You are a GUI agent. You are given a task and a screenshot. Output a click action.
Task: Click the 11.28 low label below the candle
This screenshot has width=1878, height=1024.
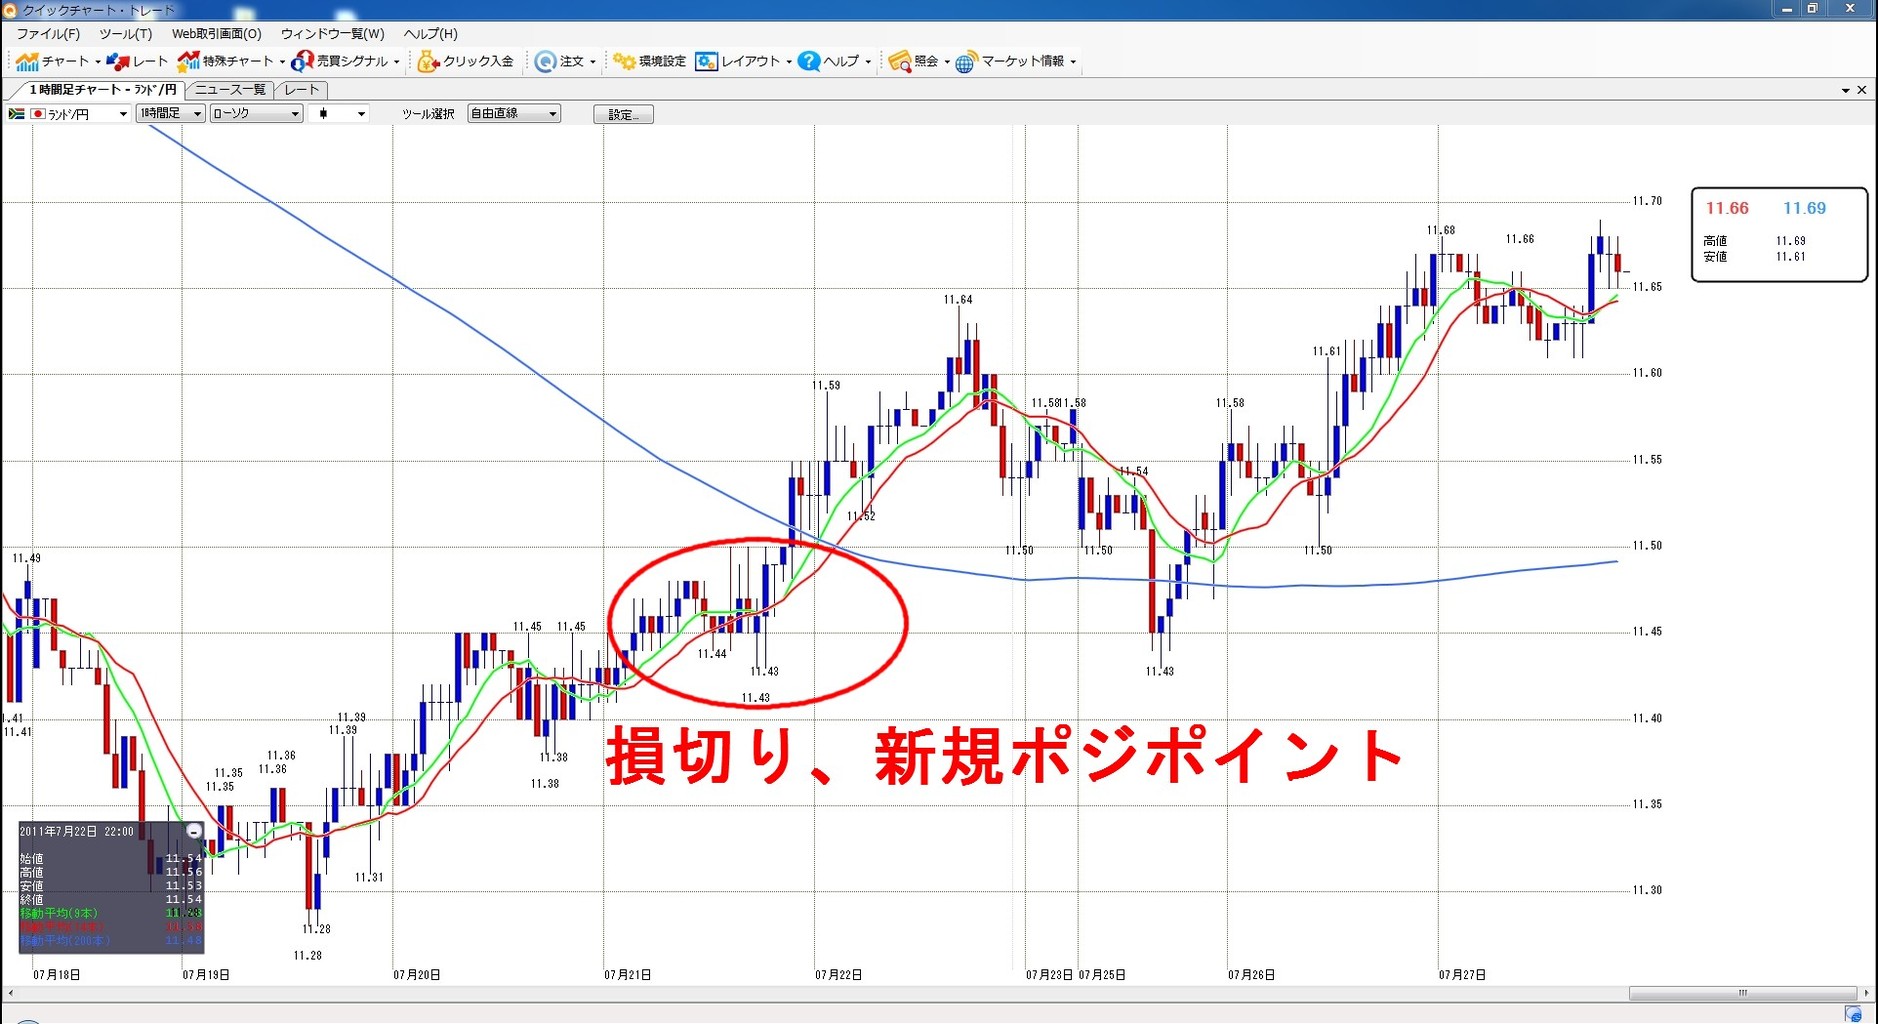point(316,929)
